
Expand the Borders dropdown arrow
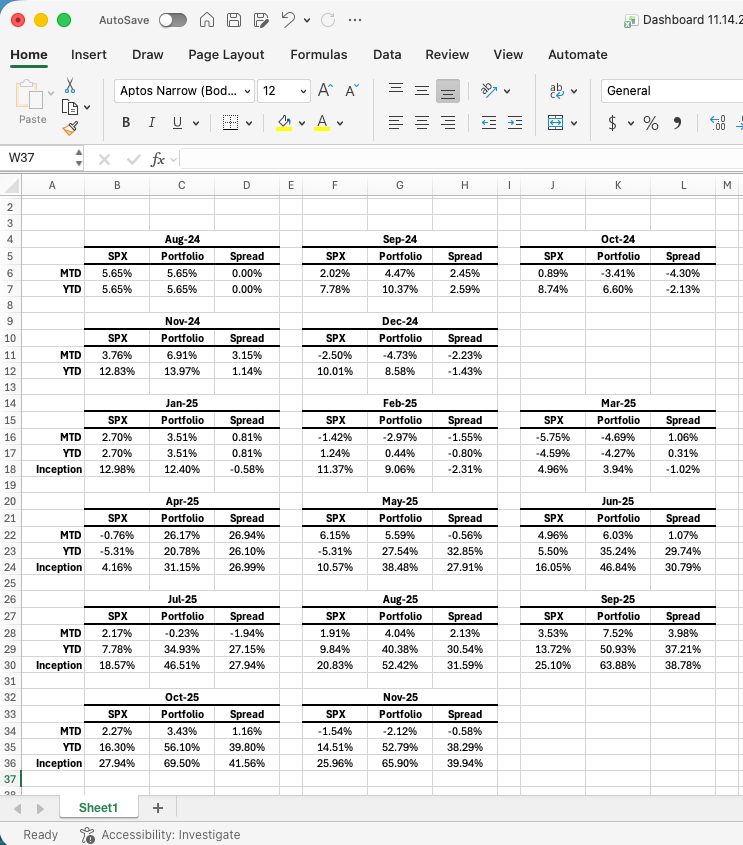tap(249, 123)
